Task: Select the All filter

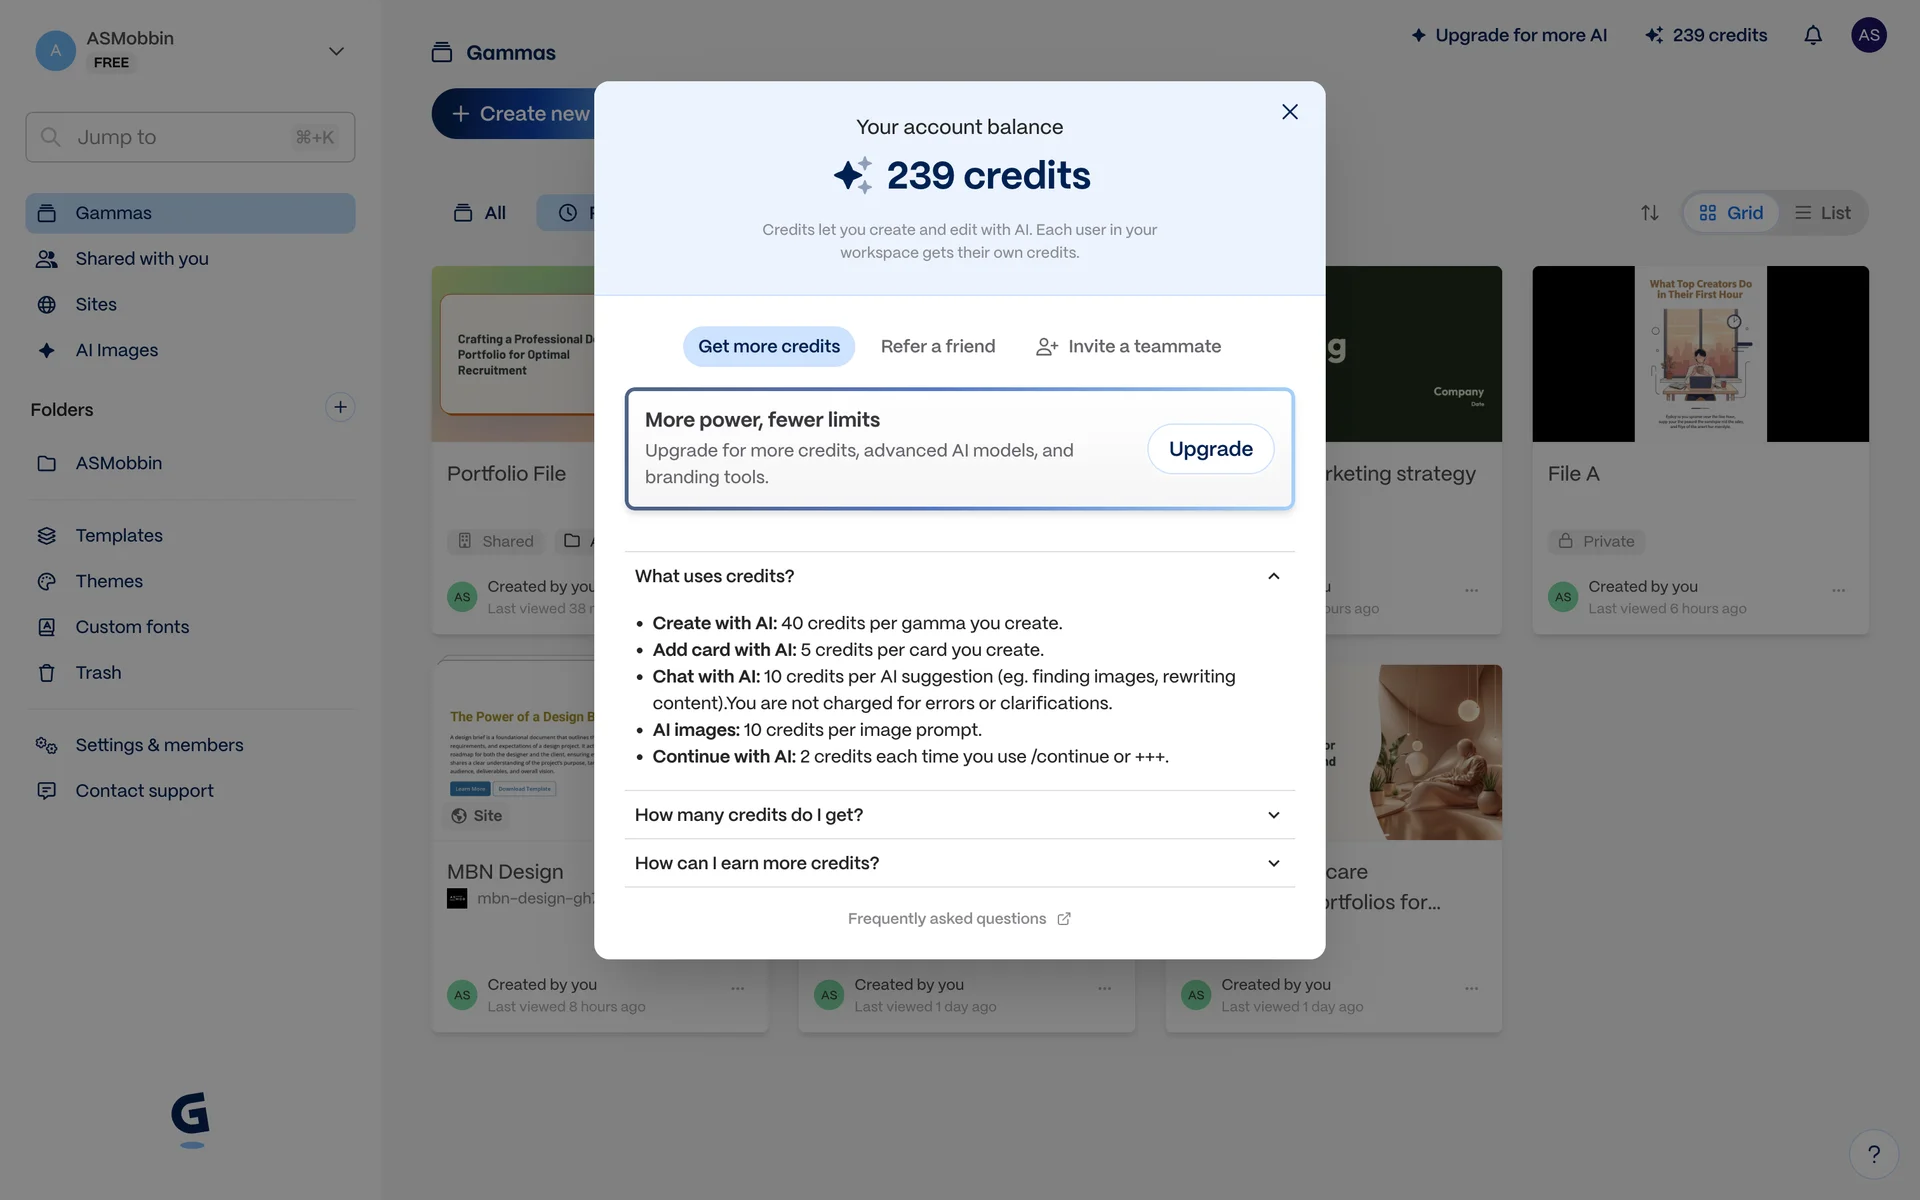Action: tap(481, 213)
